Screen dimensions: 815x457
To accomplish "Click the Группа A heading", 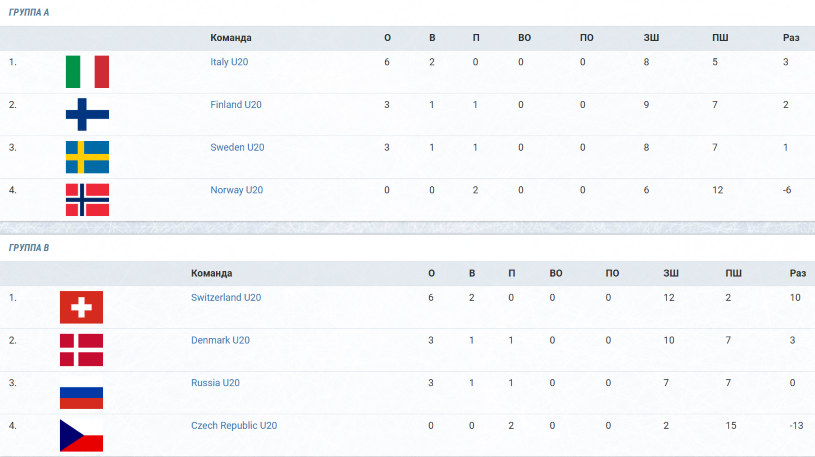I will click(x=29, y=12).
